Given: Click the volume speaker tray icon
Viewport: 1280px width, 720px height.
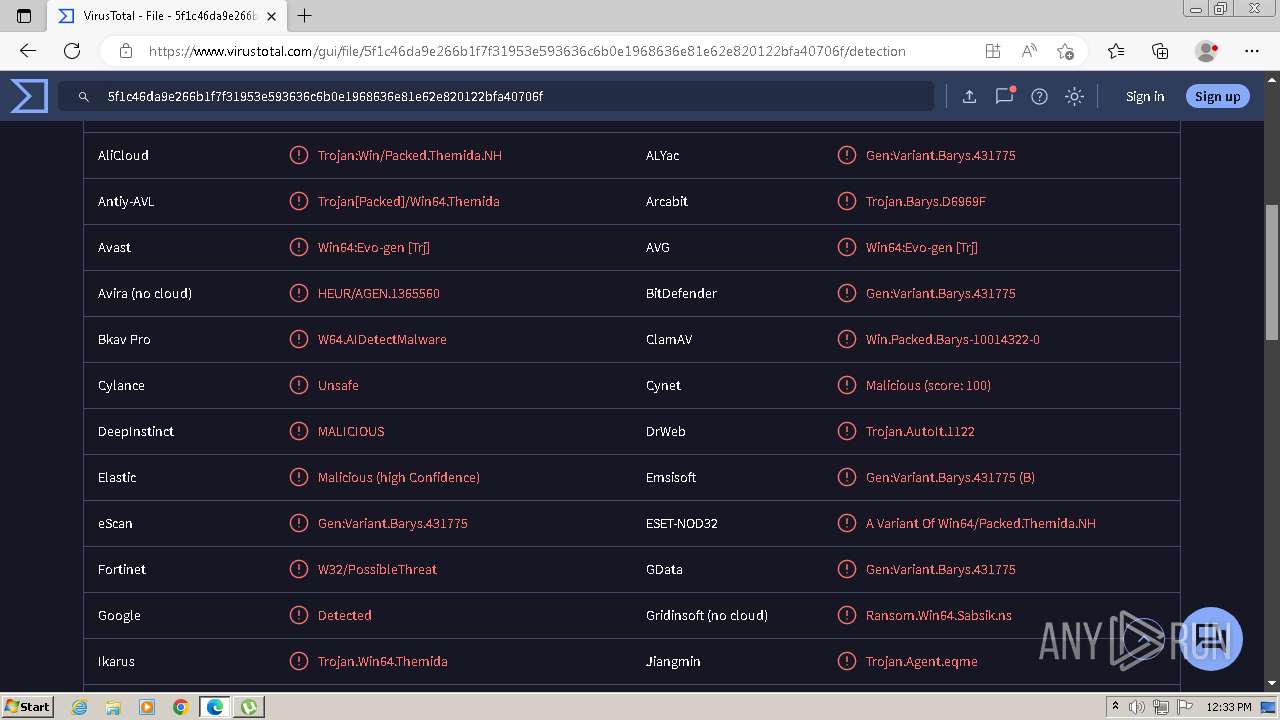Looking at the screenshot, I should pos(1136,707).
